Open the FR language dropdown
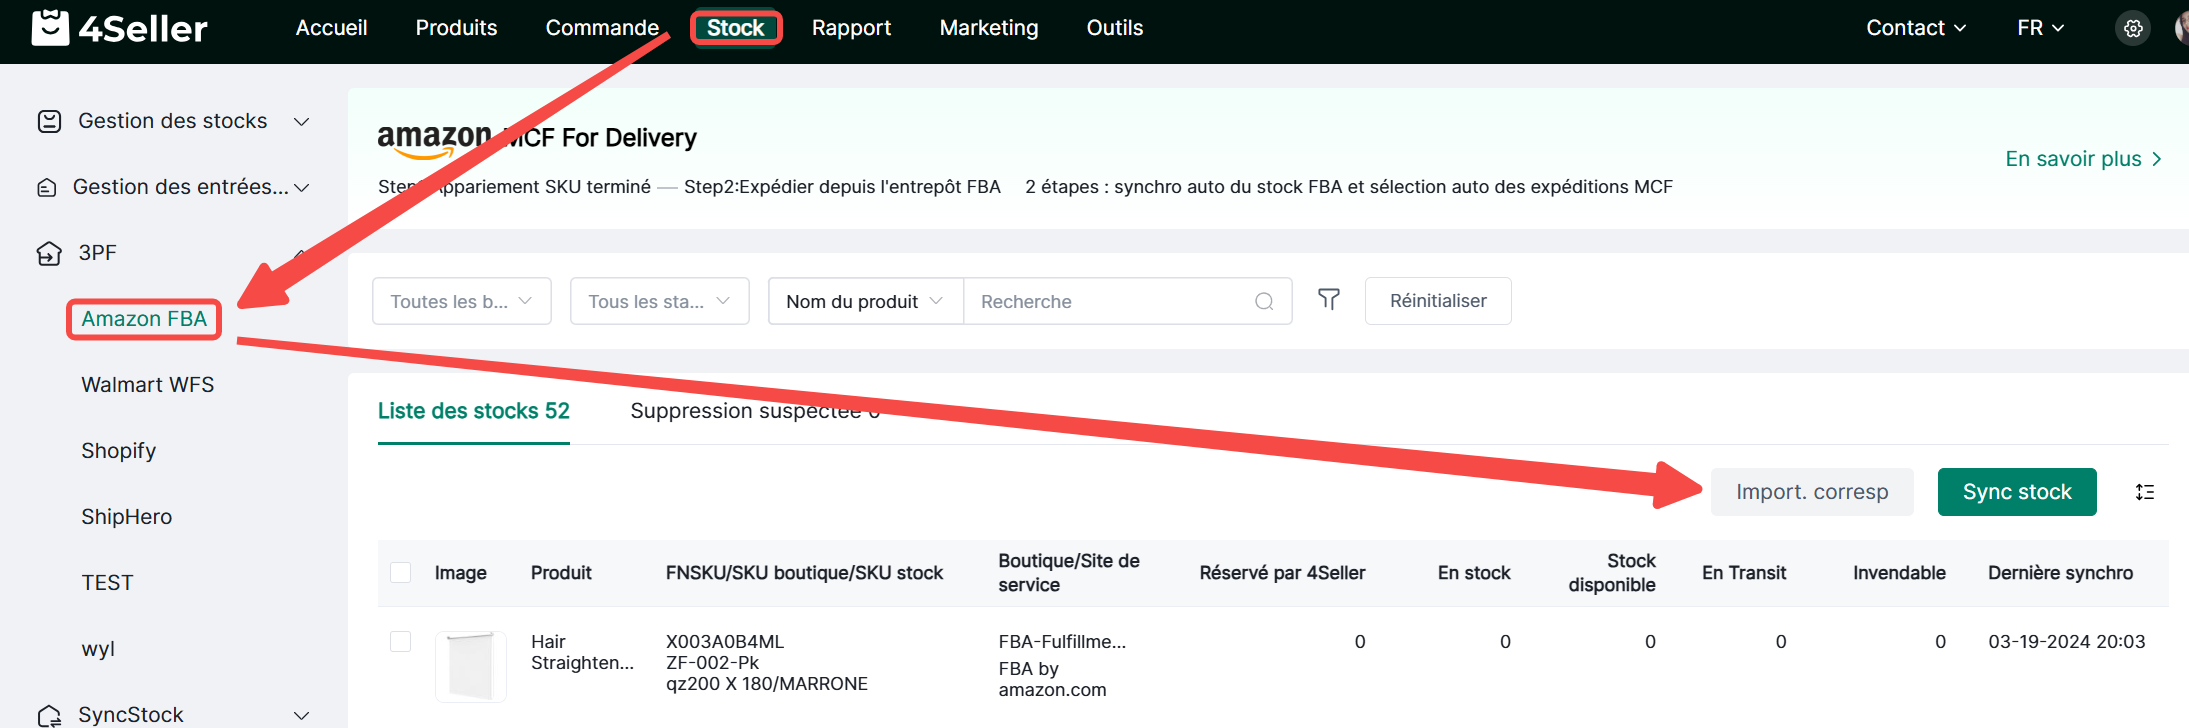2189x728 pixels. coord(2040,28)
